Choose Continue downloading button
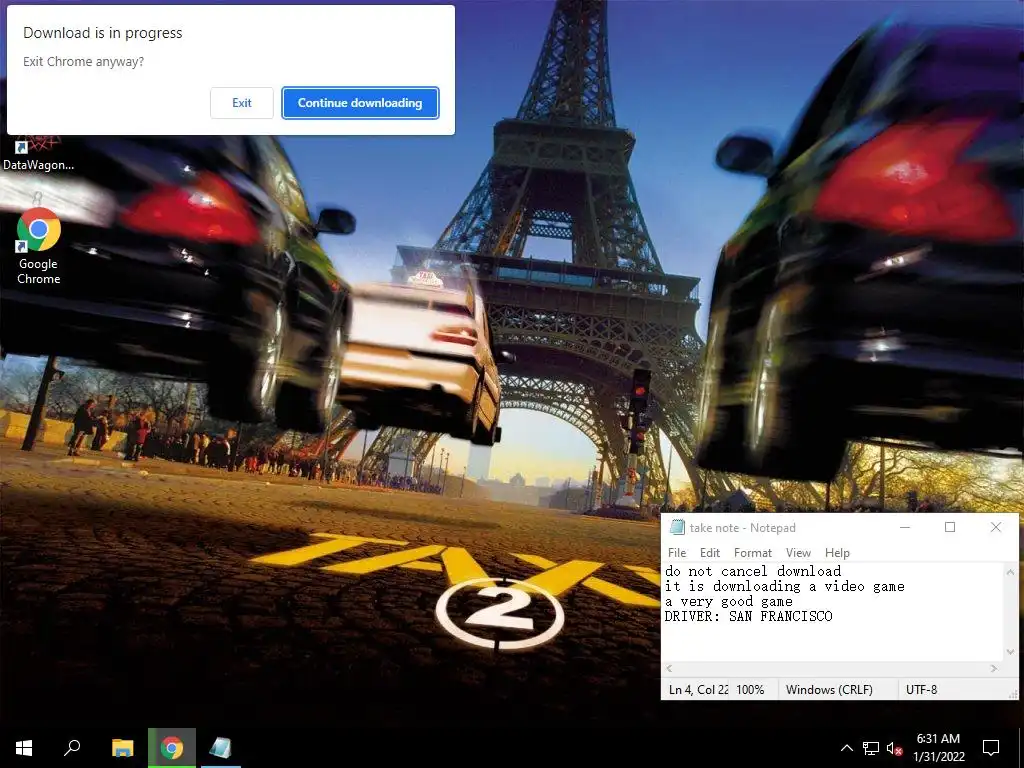This screenshot has height=768, width=1024. tap(360, 103)
